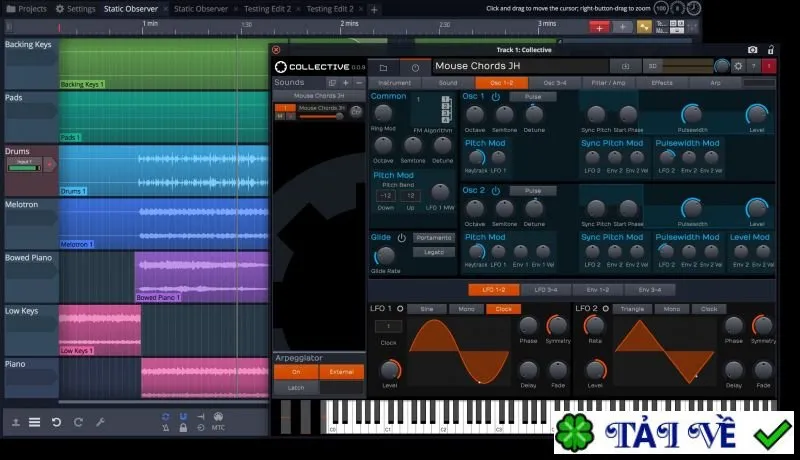Screen dimensions: 800x460
Task: Click the camera screenshot icon
Action: 753,49
